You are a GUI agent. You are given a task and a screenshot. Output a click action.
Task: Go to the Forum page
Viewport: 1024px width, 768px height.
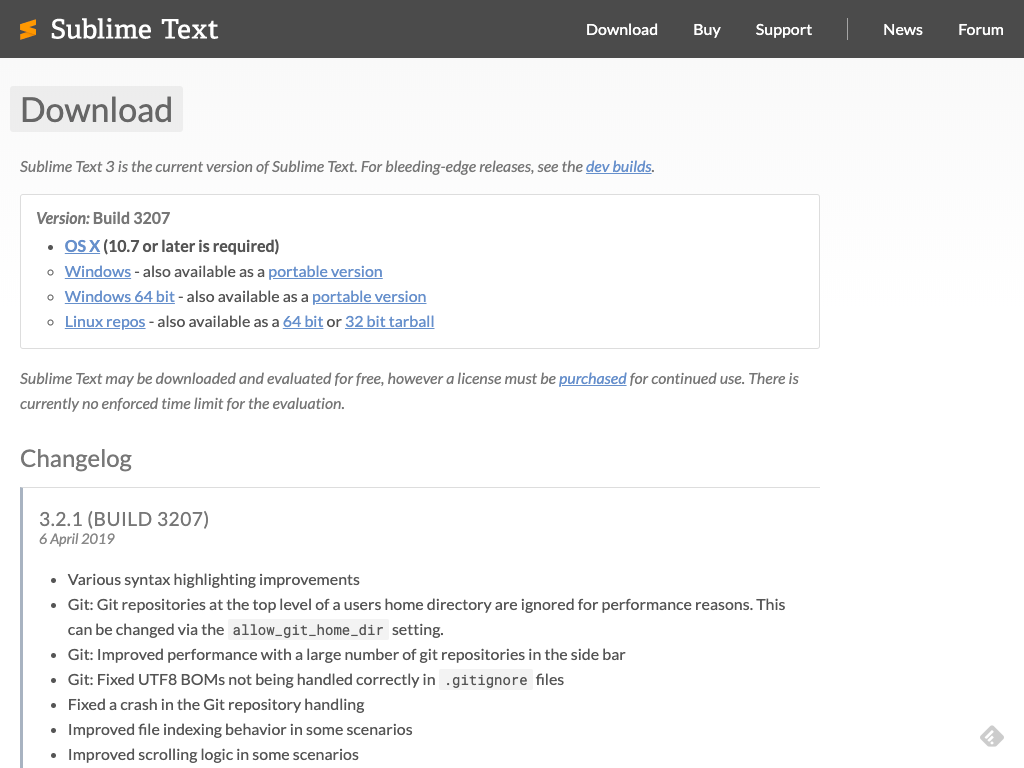pyautogui.click(x=980, y=29)
